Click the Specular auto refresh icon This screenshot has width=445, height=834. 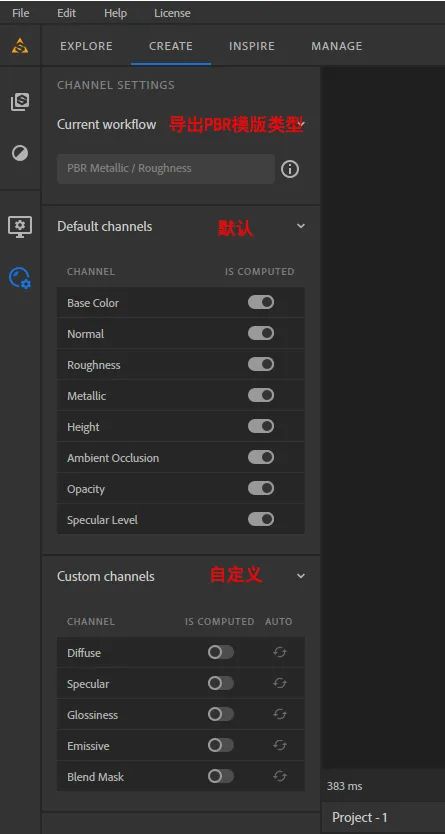click(280, 683)
